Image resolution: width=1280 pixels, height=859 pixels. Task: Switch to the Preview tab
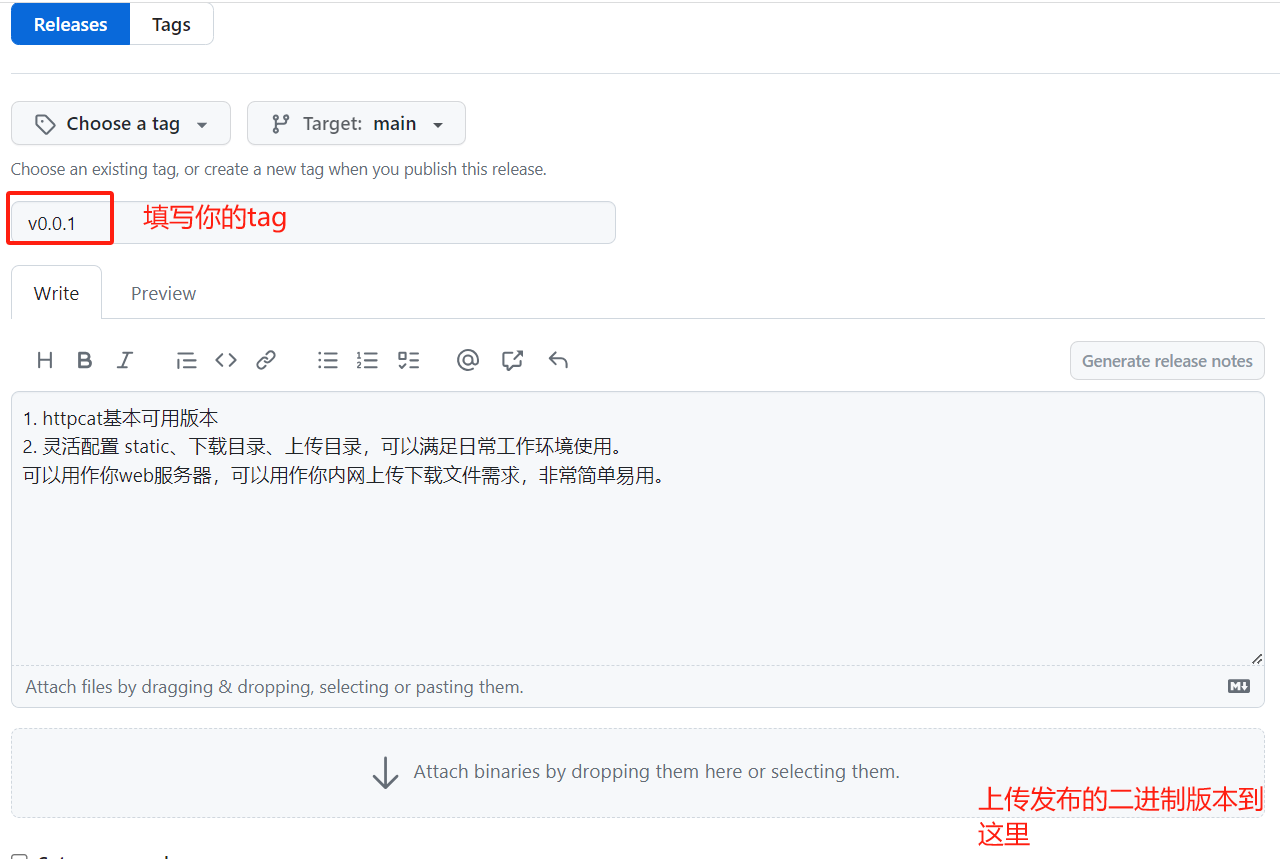[x=163, y=292]
